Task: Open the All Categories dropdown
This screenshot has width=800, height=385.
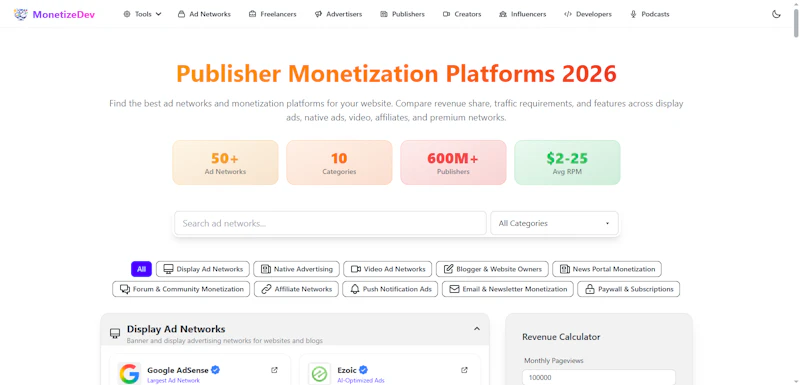Action: (555, 223)
